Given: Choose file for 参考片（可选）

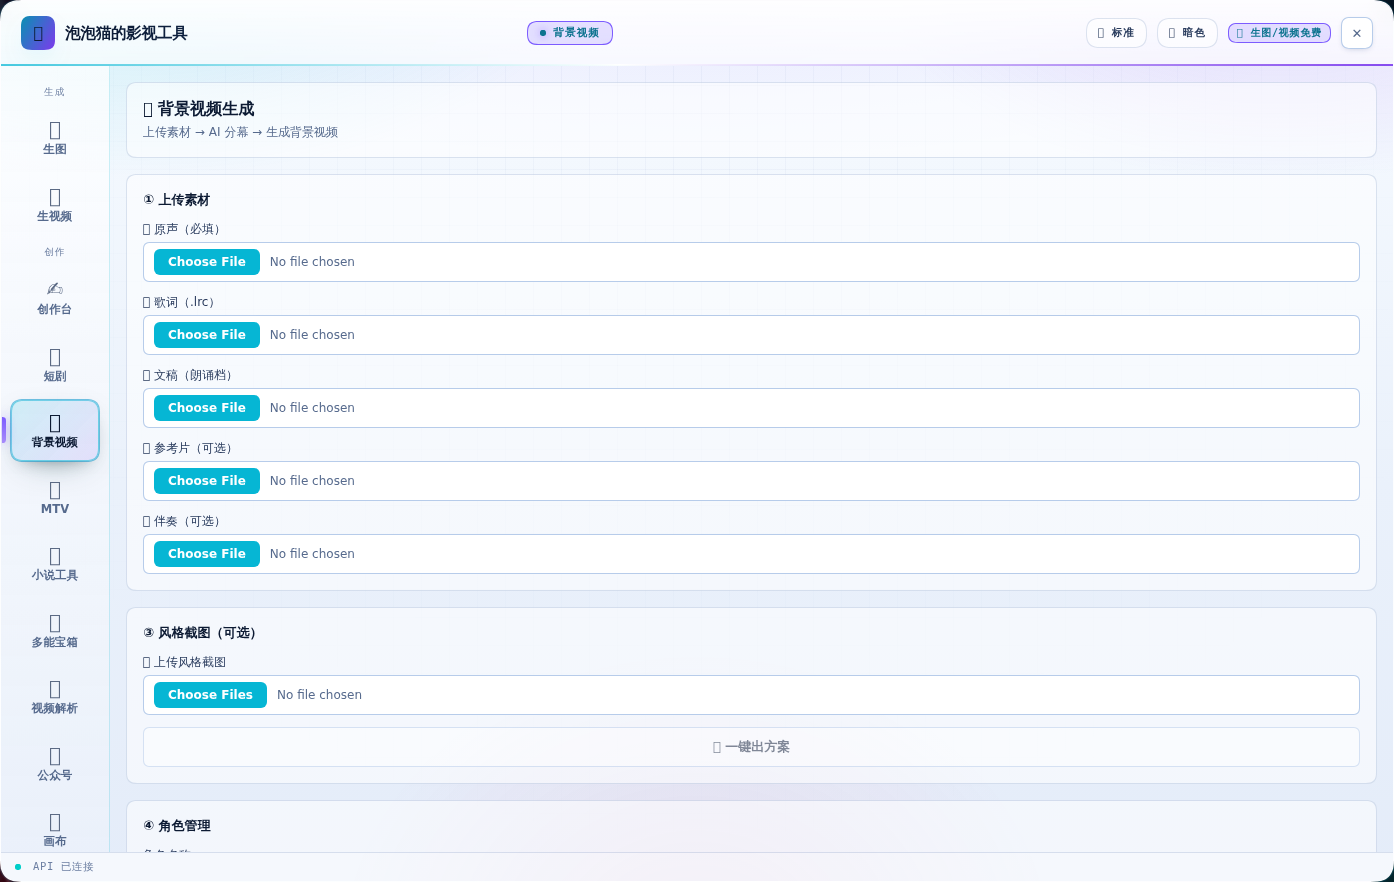Looking at the screenshot, I should (207, 481).
